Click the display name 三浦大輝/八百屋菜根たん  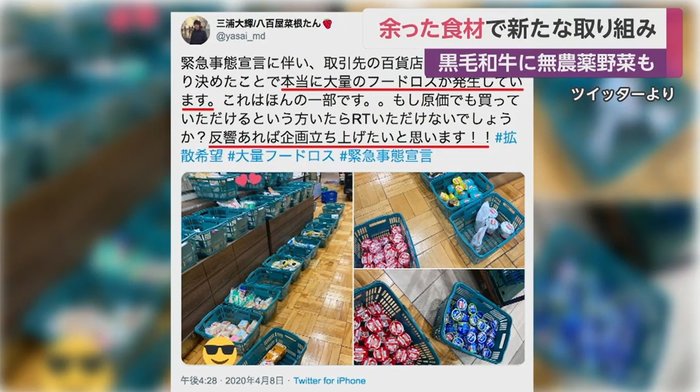(x=268, y=23)
